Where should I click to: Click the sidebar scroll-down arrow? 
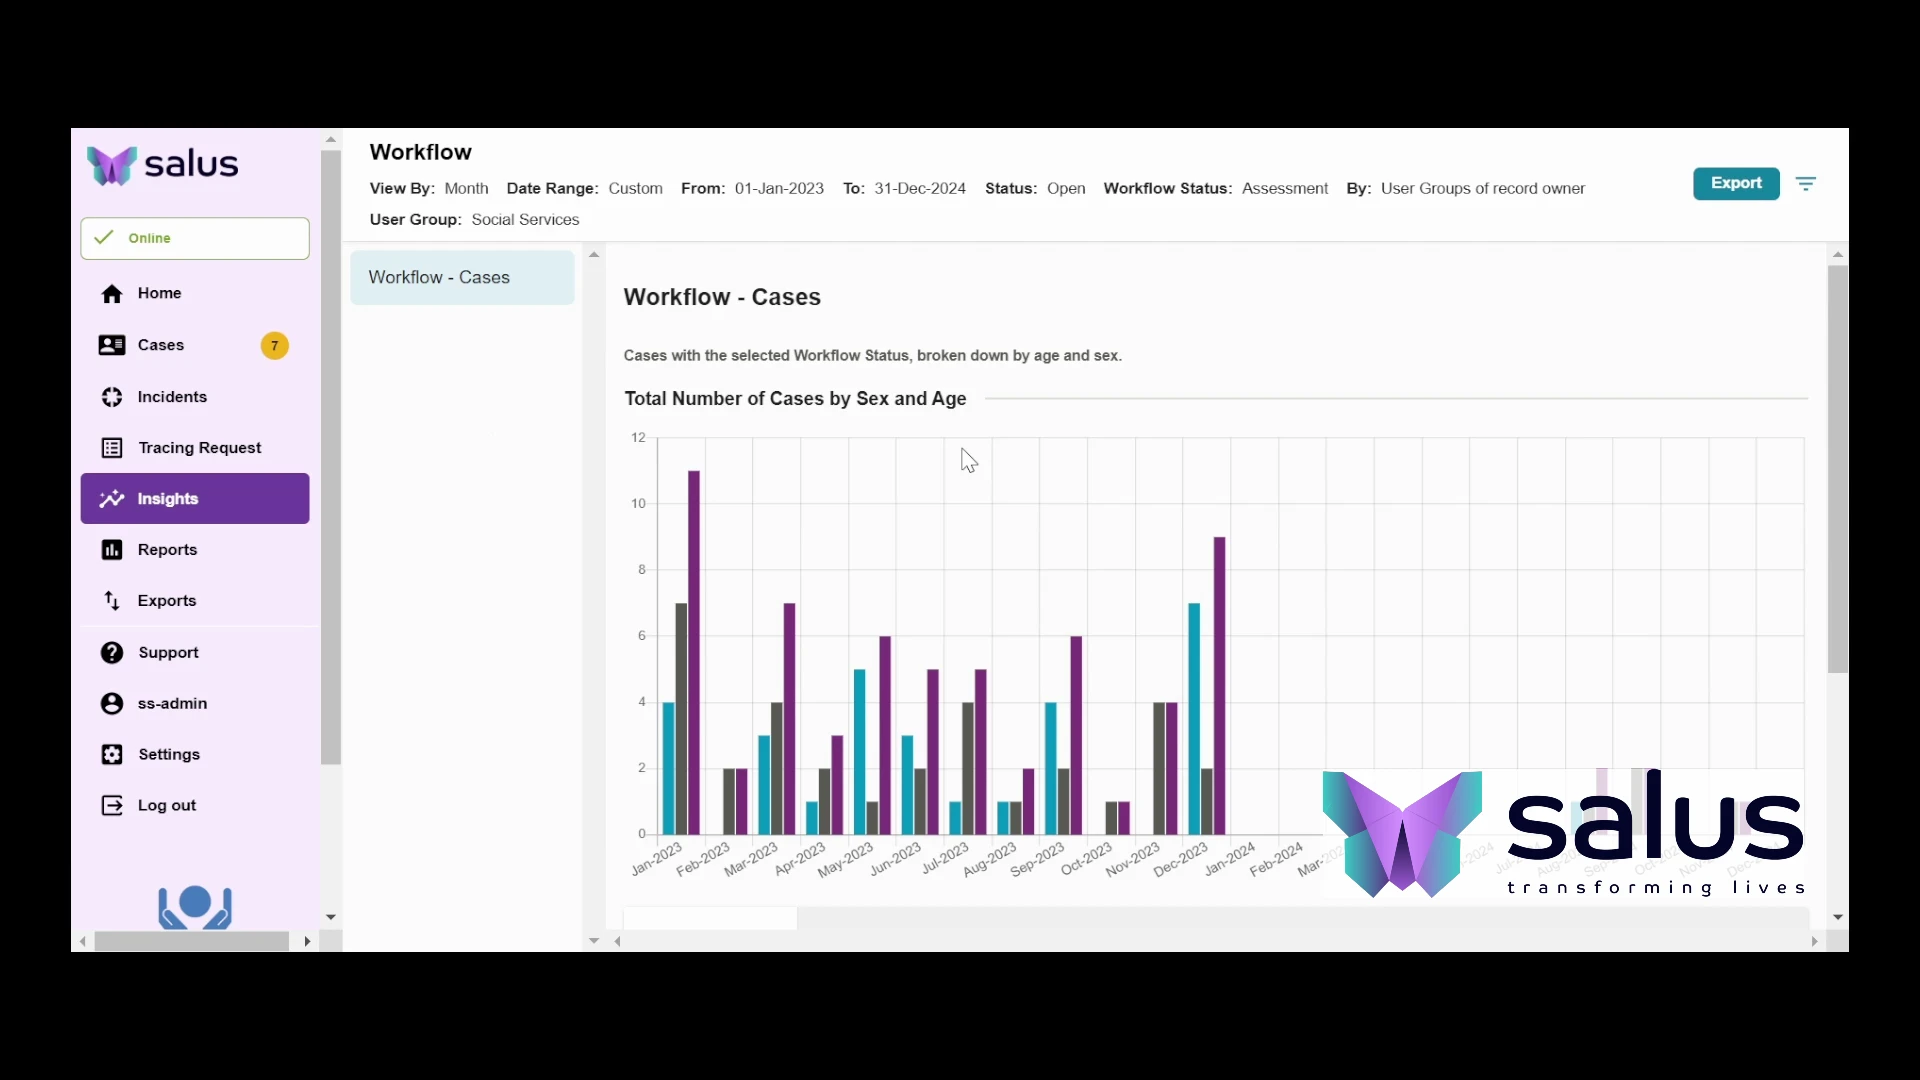pyautogui.click(x=331, y=917)
